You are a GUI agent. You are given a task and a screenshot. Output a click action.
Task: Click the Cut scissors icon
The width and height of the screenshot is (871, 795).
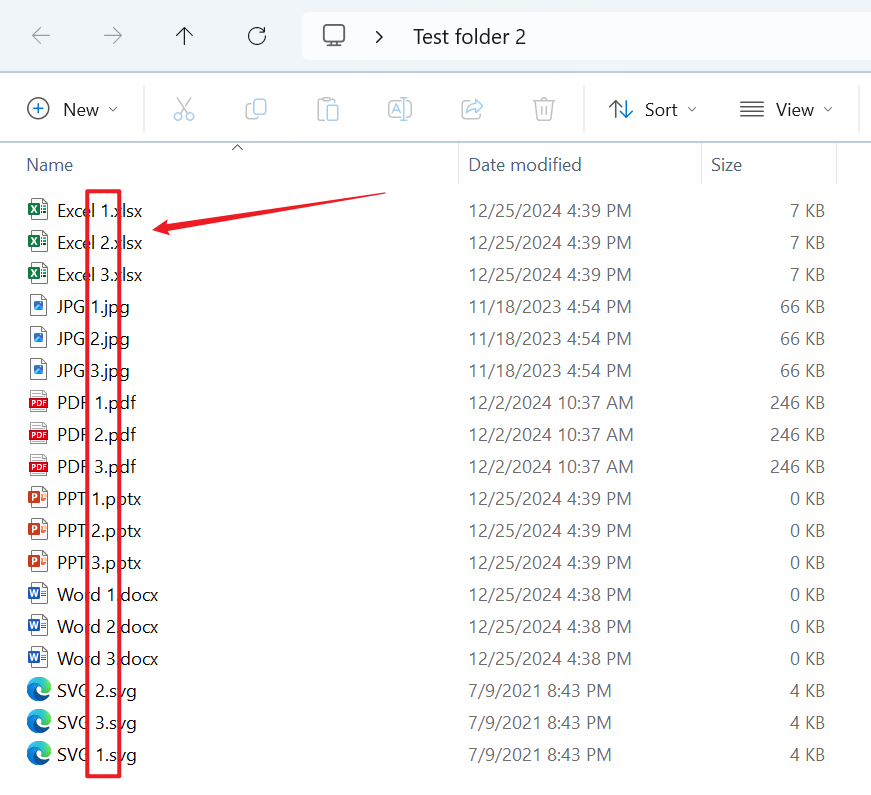pos(184,109)
